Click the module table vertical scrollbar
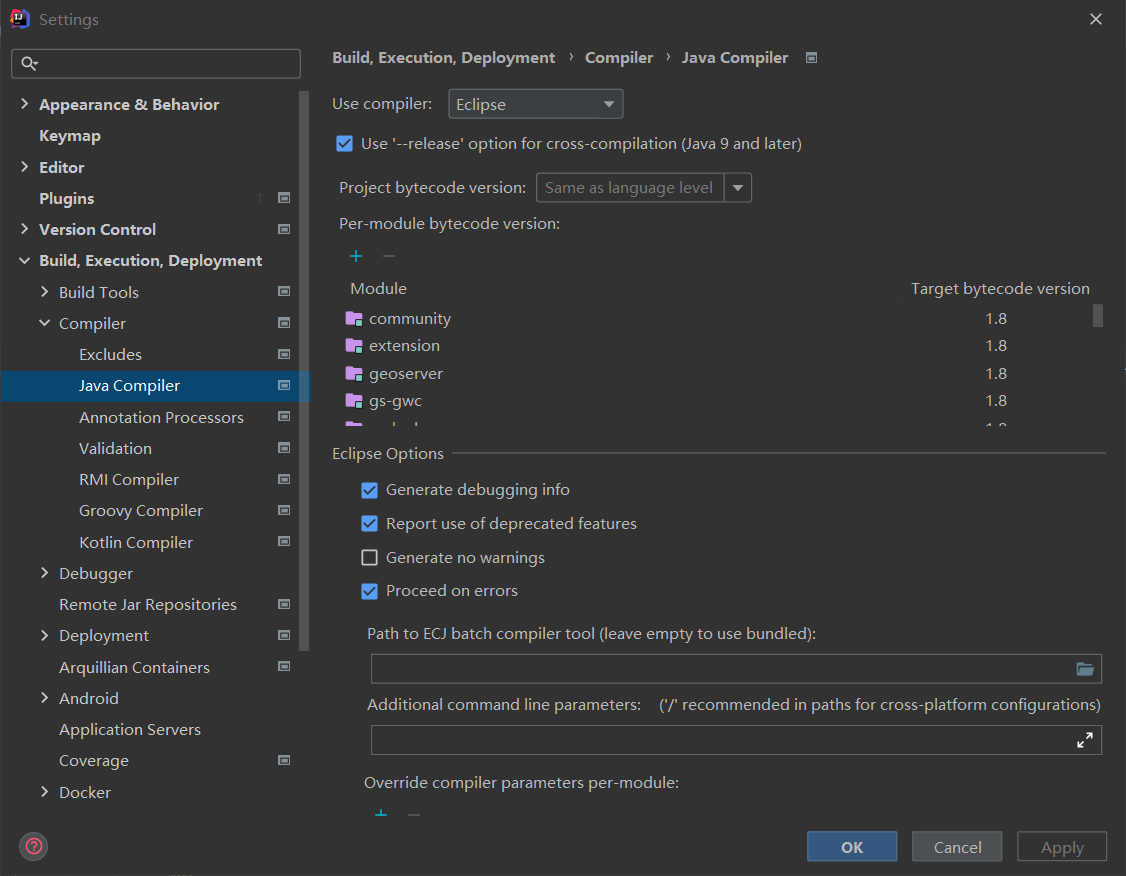 [x=1098, y=316]
